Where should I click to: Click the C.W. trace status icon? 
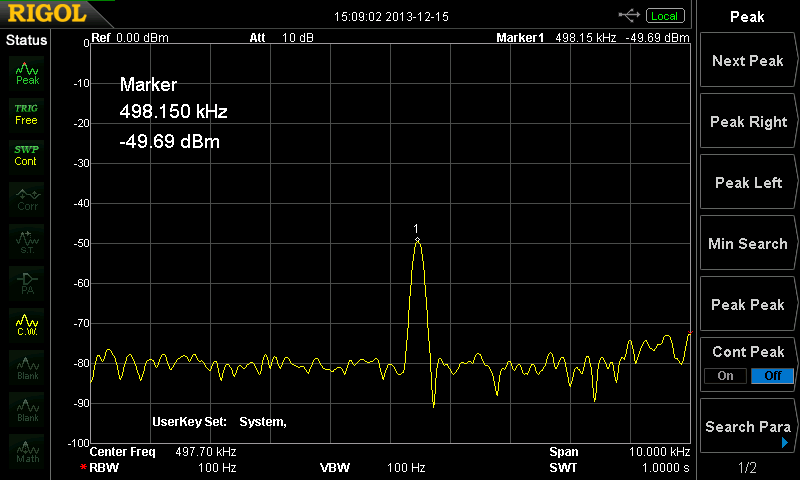click(x=27, y=325)
